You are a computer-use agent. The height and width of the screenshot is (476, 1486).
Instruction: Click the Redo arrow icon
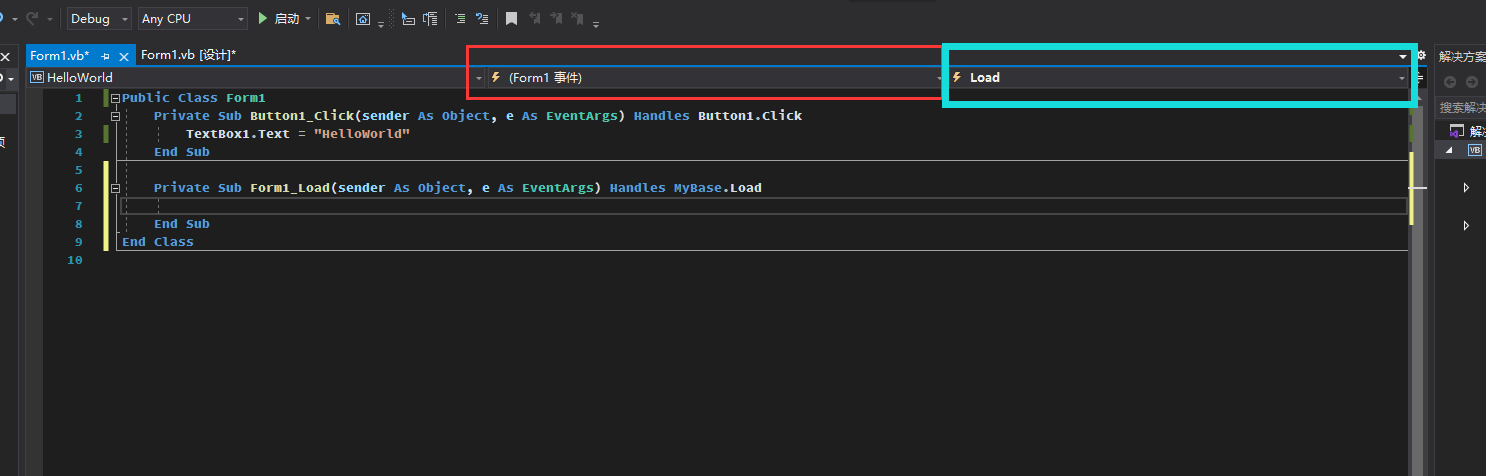(x=33, y=18)
